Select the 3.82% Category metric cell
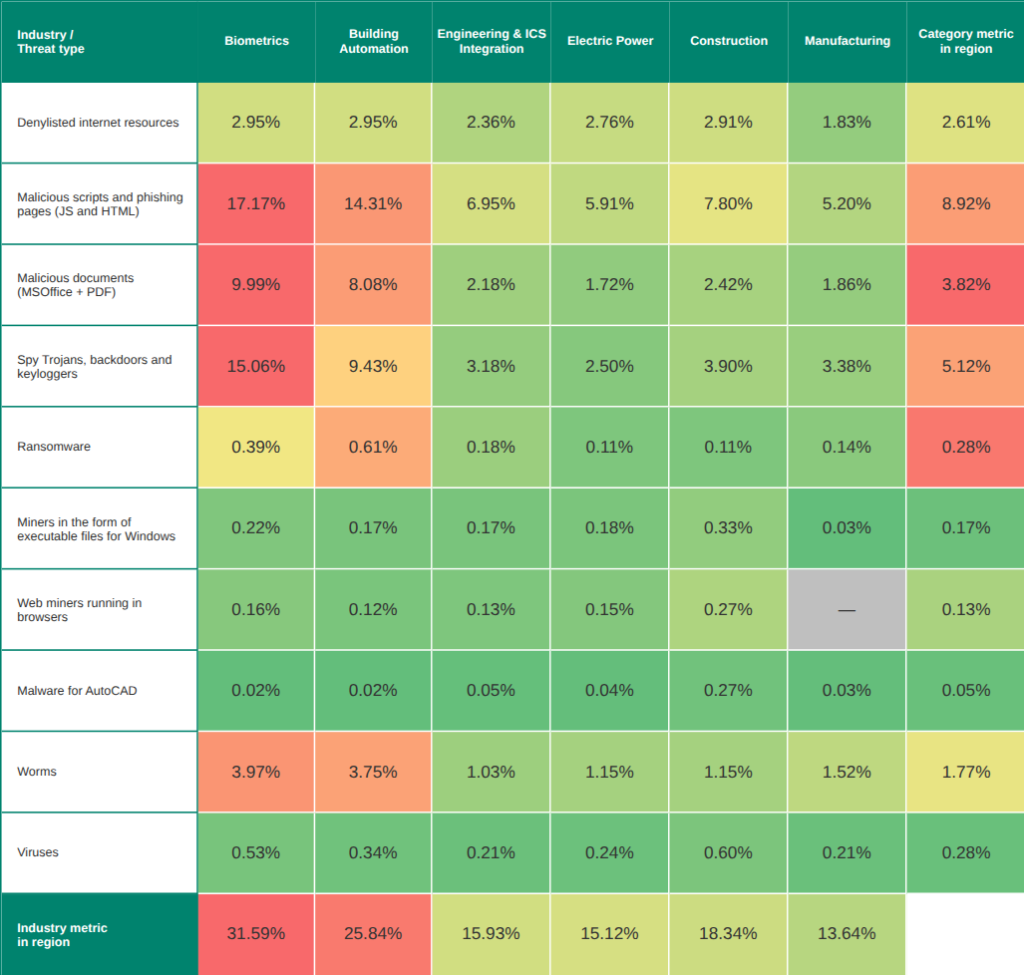Image resolution: width=1024 pixels, height=975 pixels. click(x=966, y=285)
